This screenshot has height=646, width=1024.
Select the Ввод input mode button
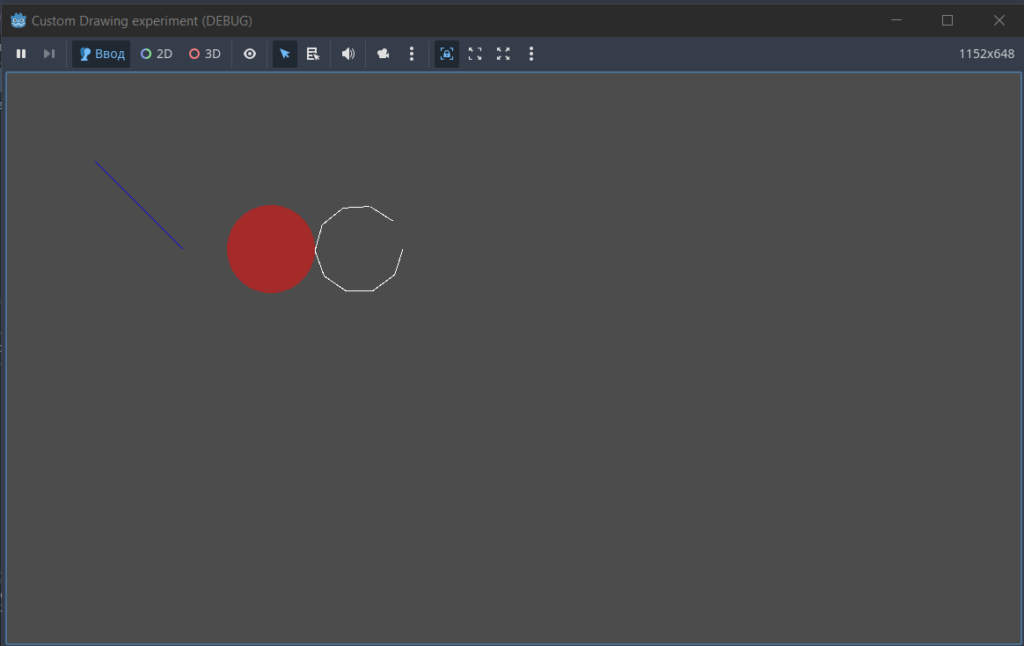pyautogui.click(x=101, y=54)
